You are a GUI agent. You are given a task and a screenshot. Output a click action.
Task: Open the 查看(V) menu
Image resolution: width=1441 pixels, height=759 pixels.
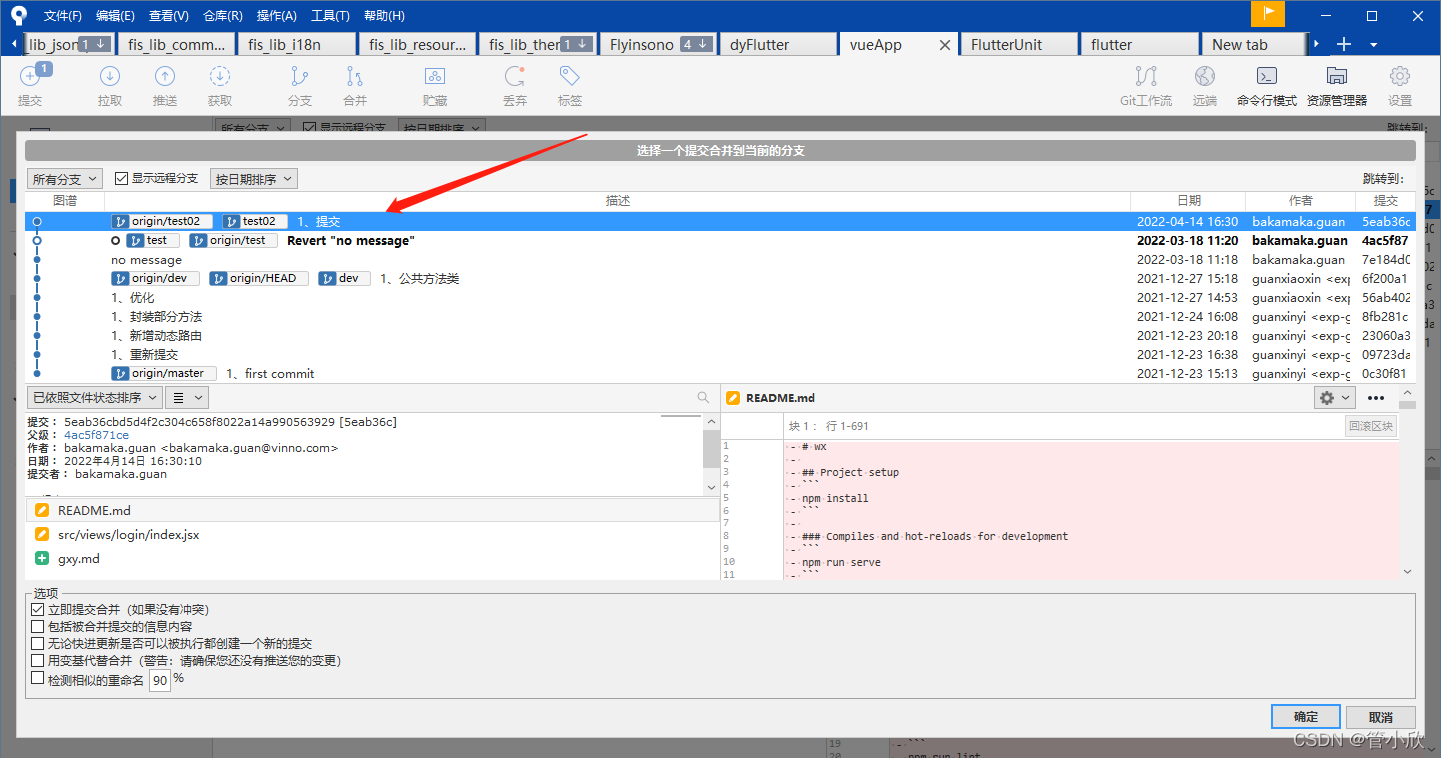[x=168, y=15]
